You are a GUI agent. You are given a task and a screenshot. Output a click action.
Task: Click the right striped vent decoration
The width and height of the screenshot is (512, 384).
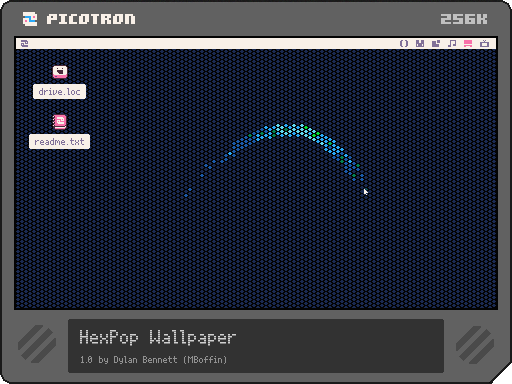(475, 345)
